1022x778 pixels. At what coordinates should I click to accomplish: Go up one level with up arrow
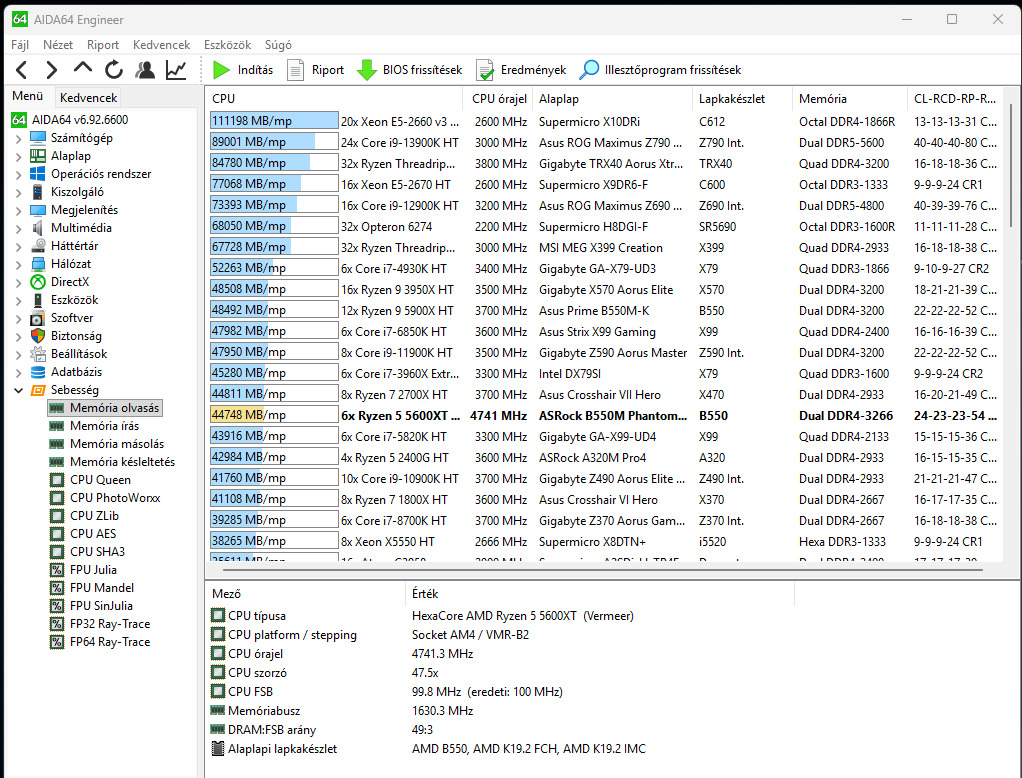click(83, 68)
